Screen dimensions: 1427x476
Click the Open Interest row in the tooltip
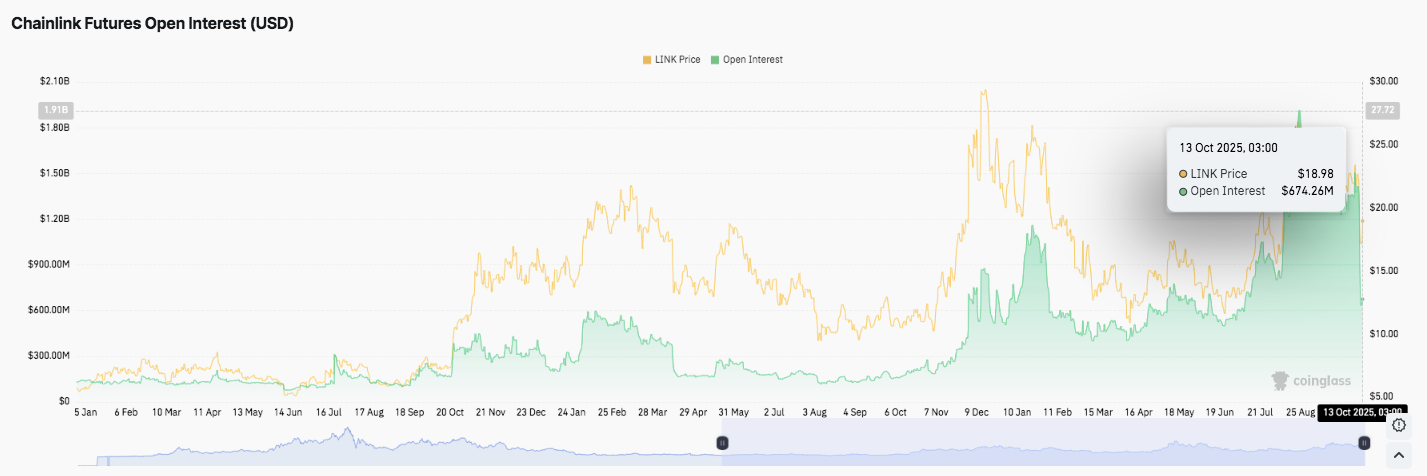pos(1256,191)
